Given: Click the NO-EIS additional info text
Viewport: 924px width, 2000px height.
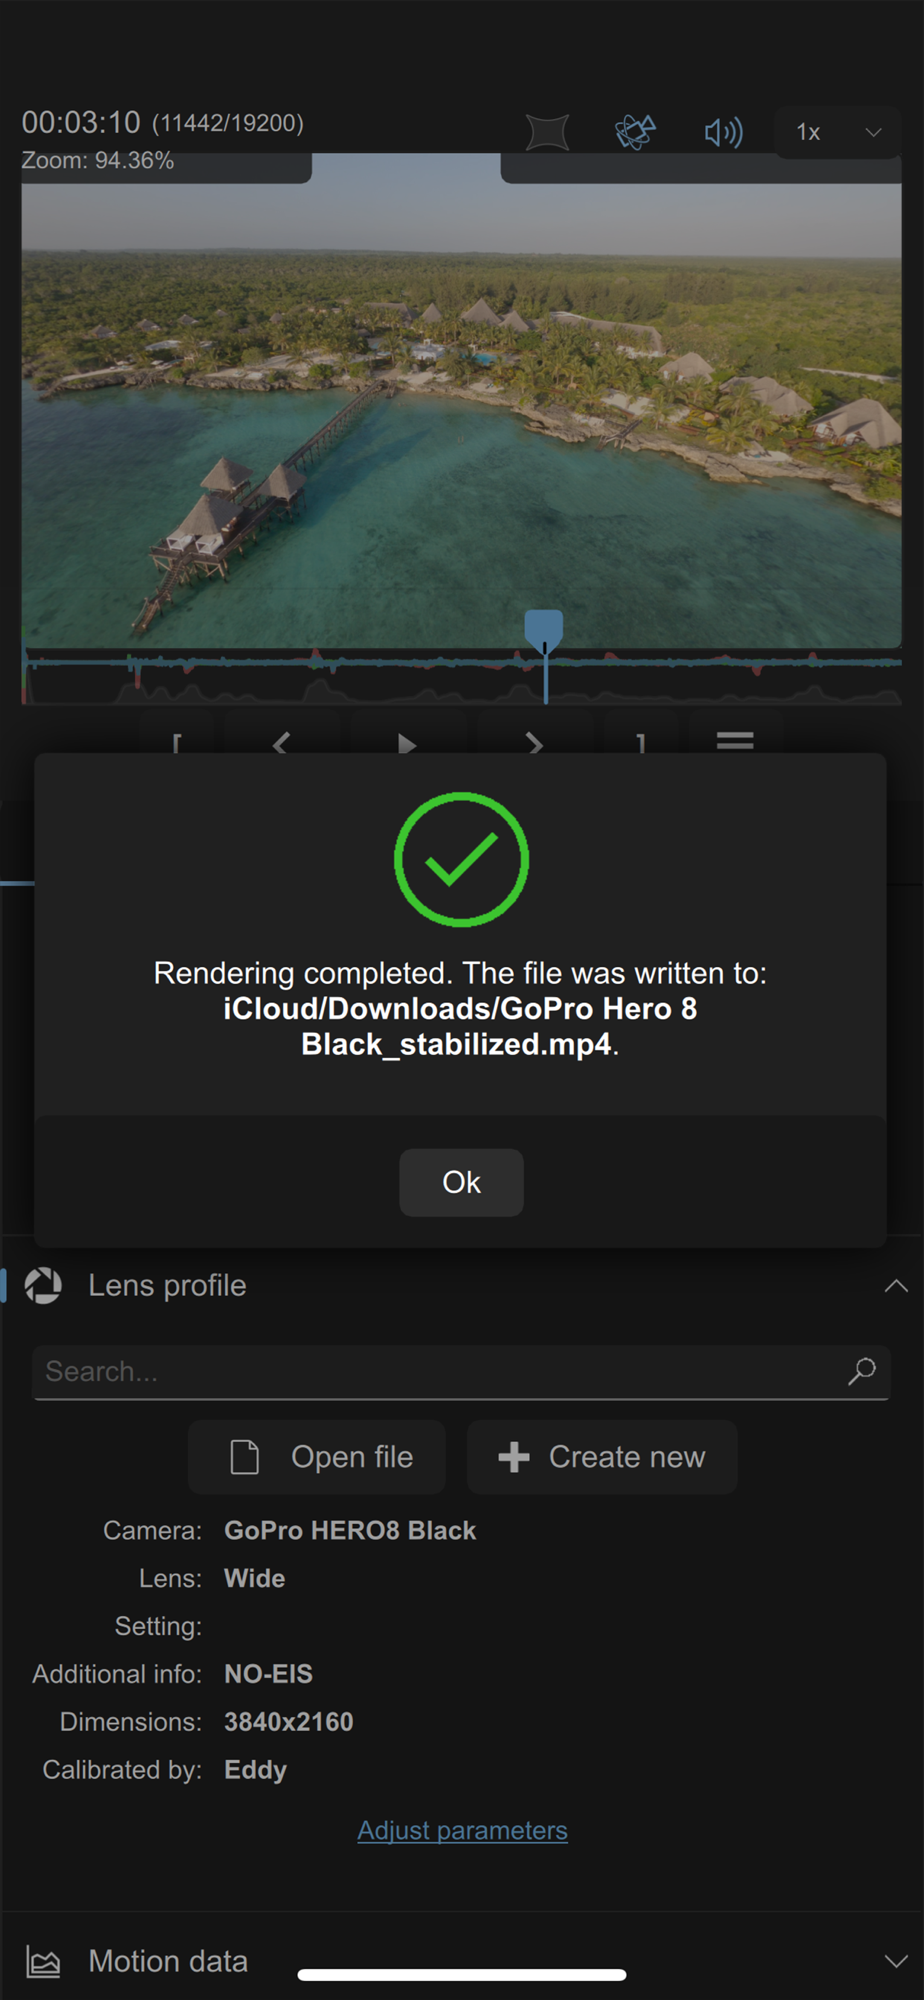Looking at the screenshot, I should [268, 1674].
